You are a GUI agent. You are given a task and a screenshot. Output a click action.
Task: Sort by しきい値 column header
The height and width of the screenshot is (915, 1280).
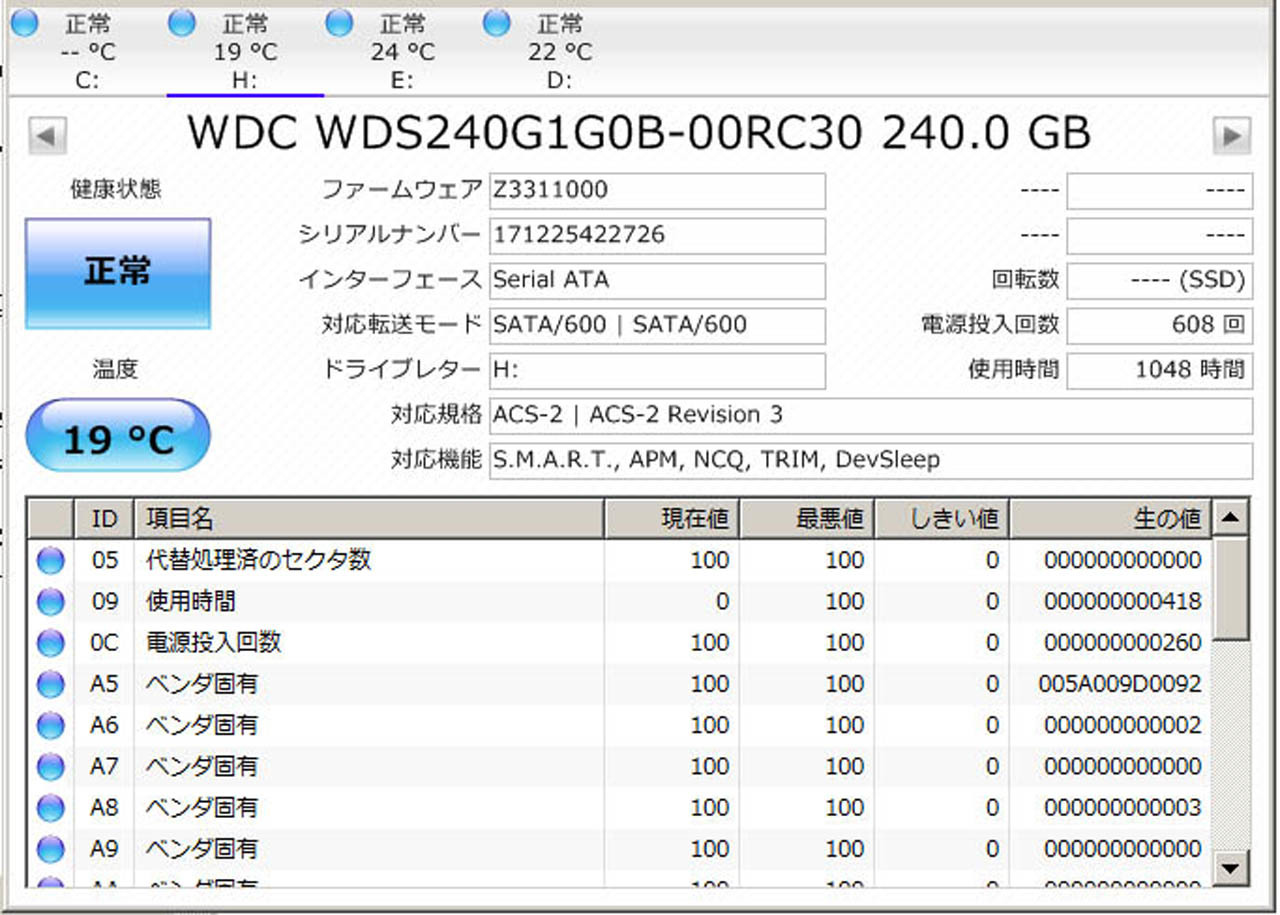942,518
